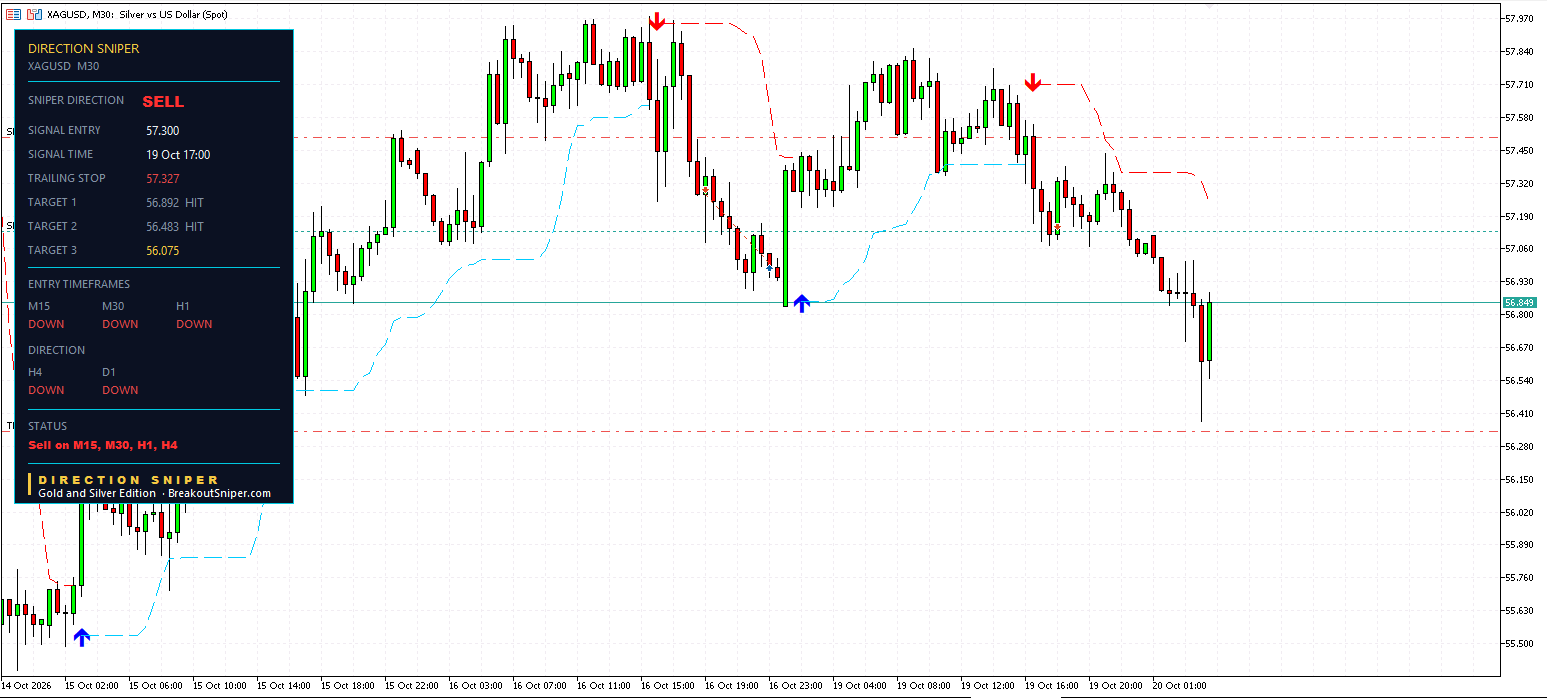Viewport: 1547px width, 698px height.
Task: Select the blue buy arrow near 15 Oct 02:00
Action: tap(81, 636)
